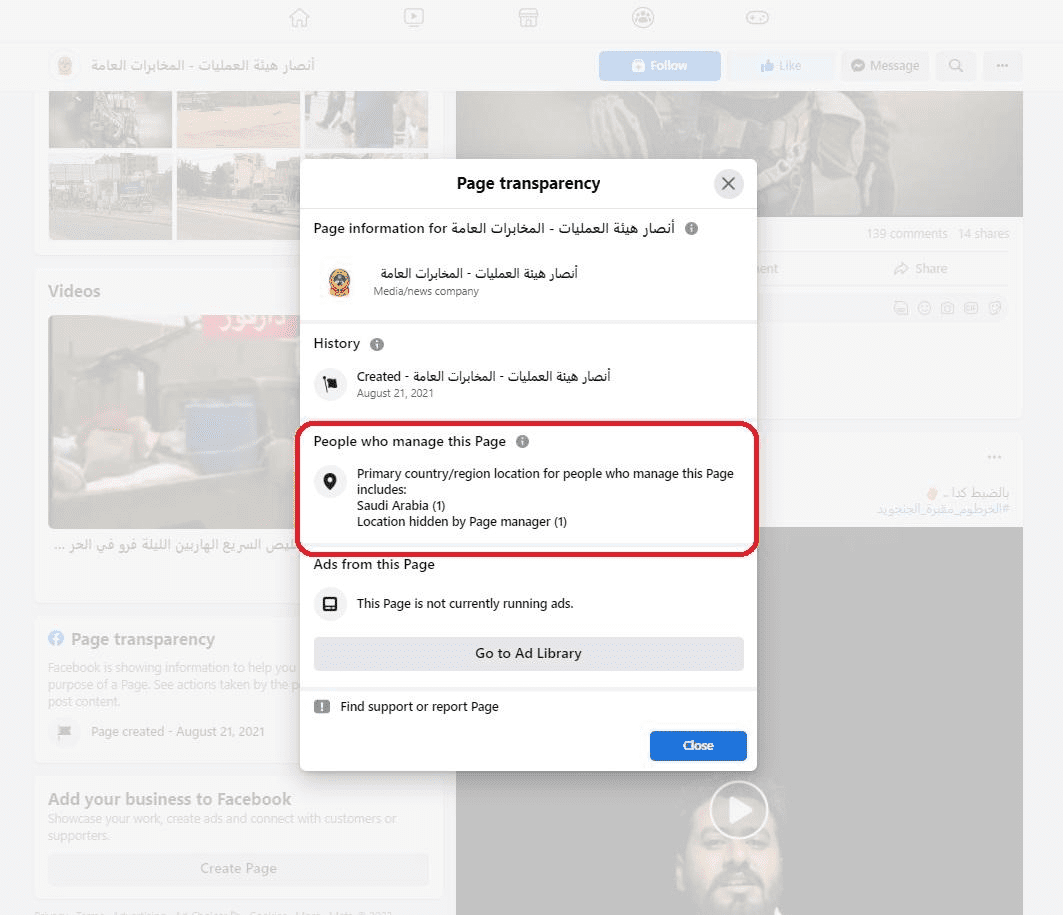Click the Follow button
This screenshot has width=1063, height=915.
[x=660, y=66]
